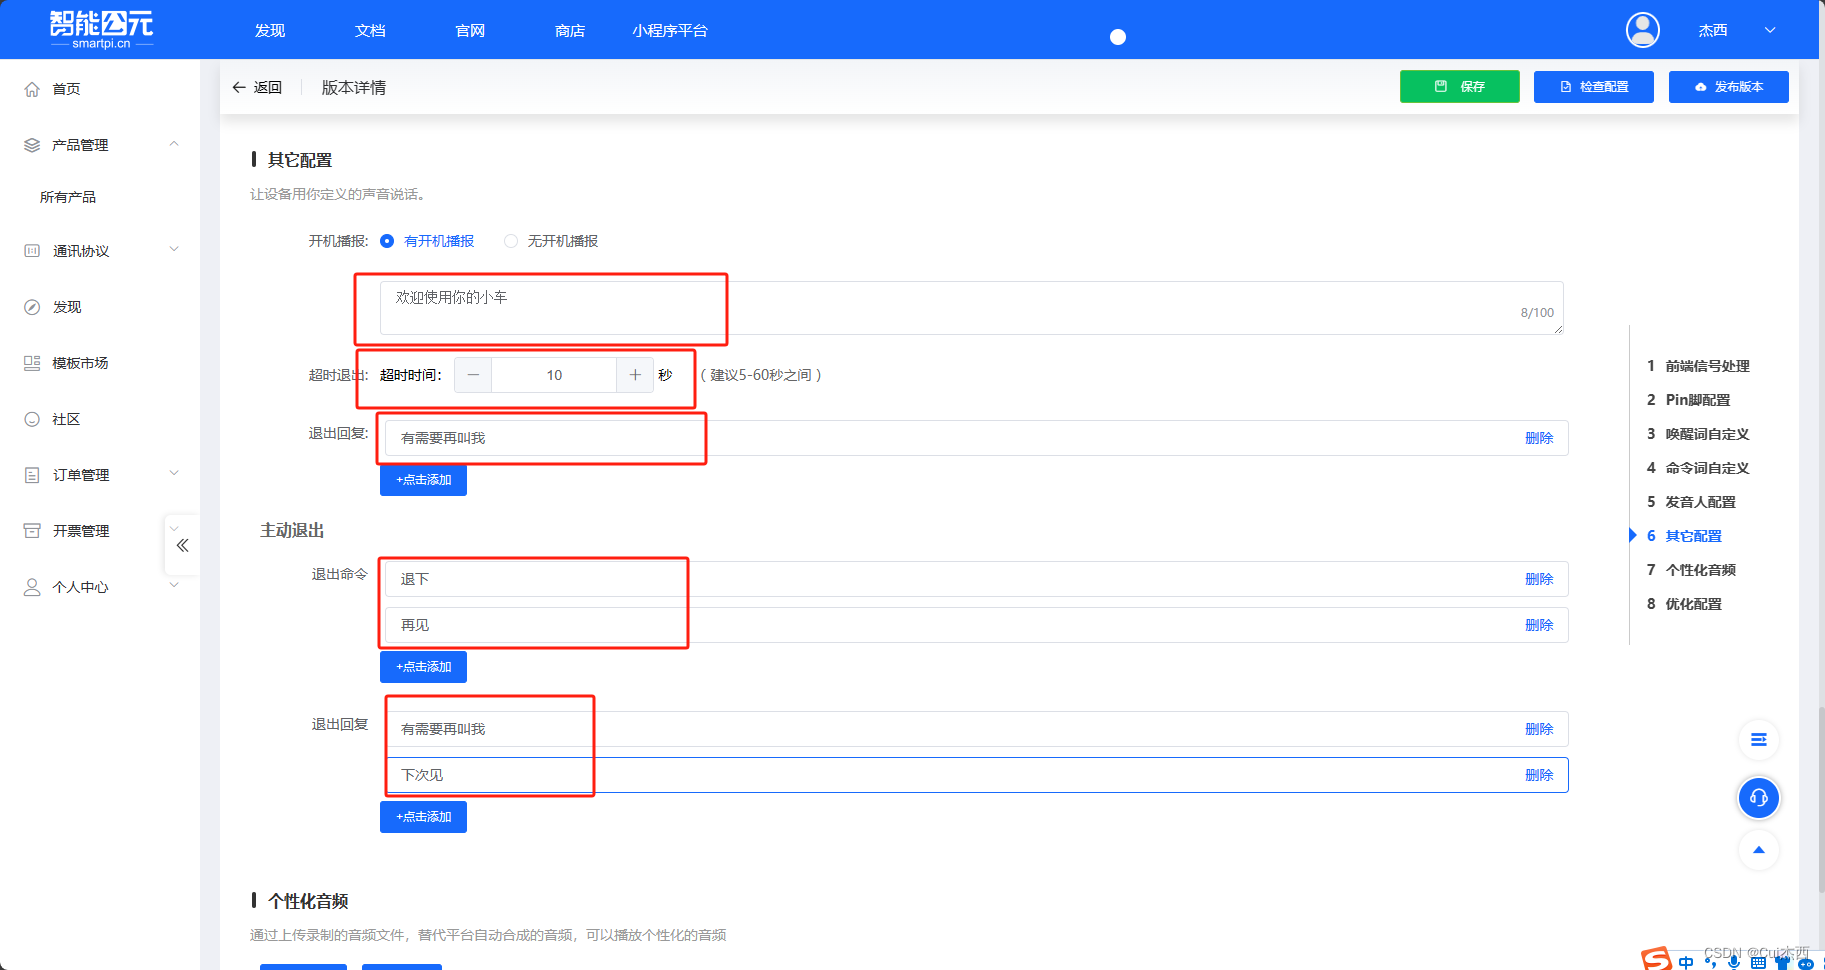Jump to the Pin脚配置 anchor
1825x970 pixels.
(x=1697, y=400)
